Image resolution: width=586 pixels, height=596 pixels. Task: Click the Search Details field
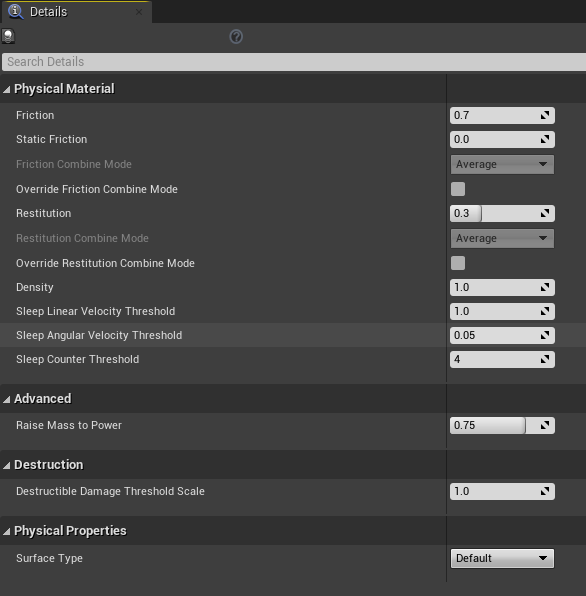point(294,62)
